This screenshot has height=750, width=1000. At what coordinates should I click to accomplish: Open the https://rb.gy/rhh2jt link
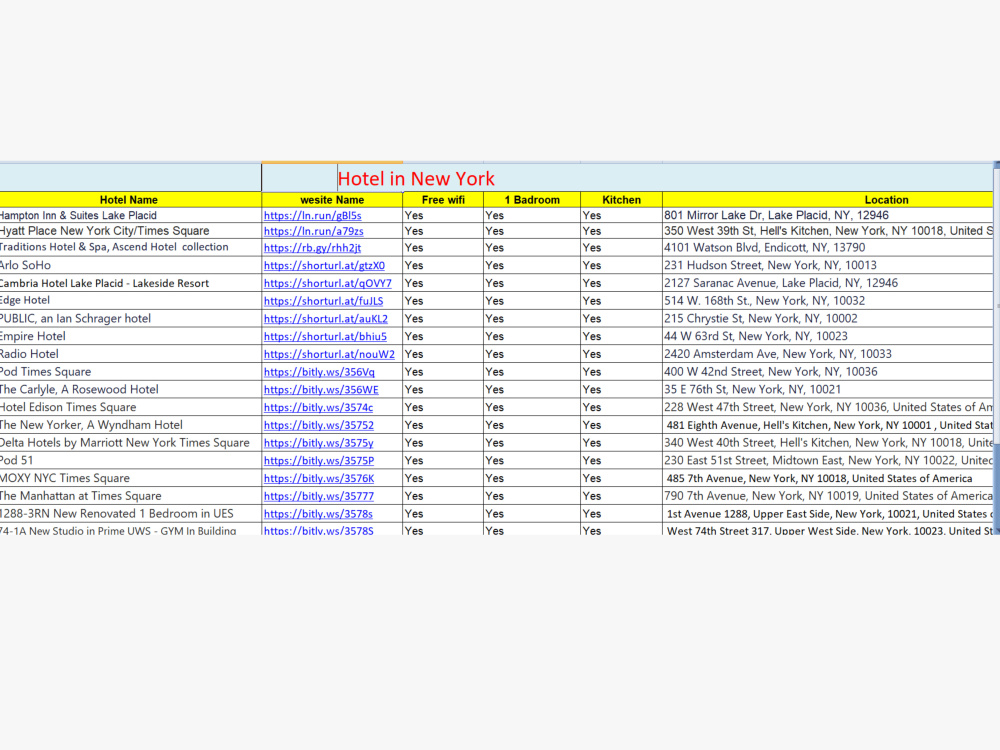point(312,247)
